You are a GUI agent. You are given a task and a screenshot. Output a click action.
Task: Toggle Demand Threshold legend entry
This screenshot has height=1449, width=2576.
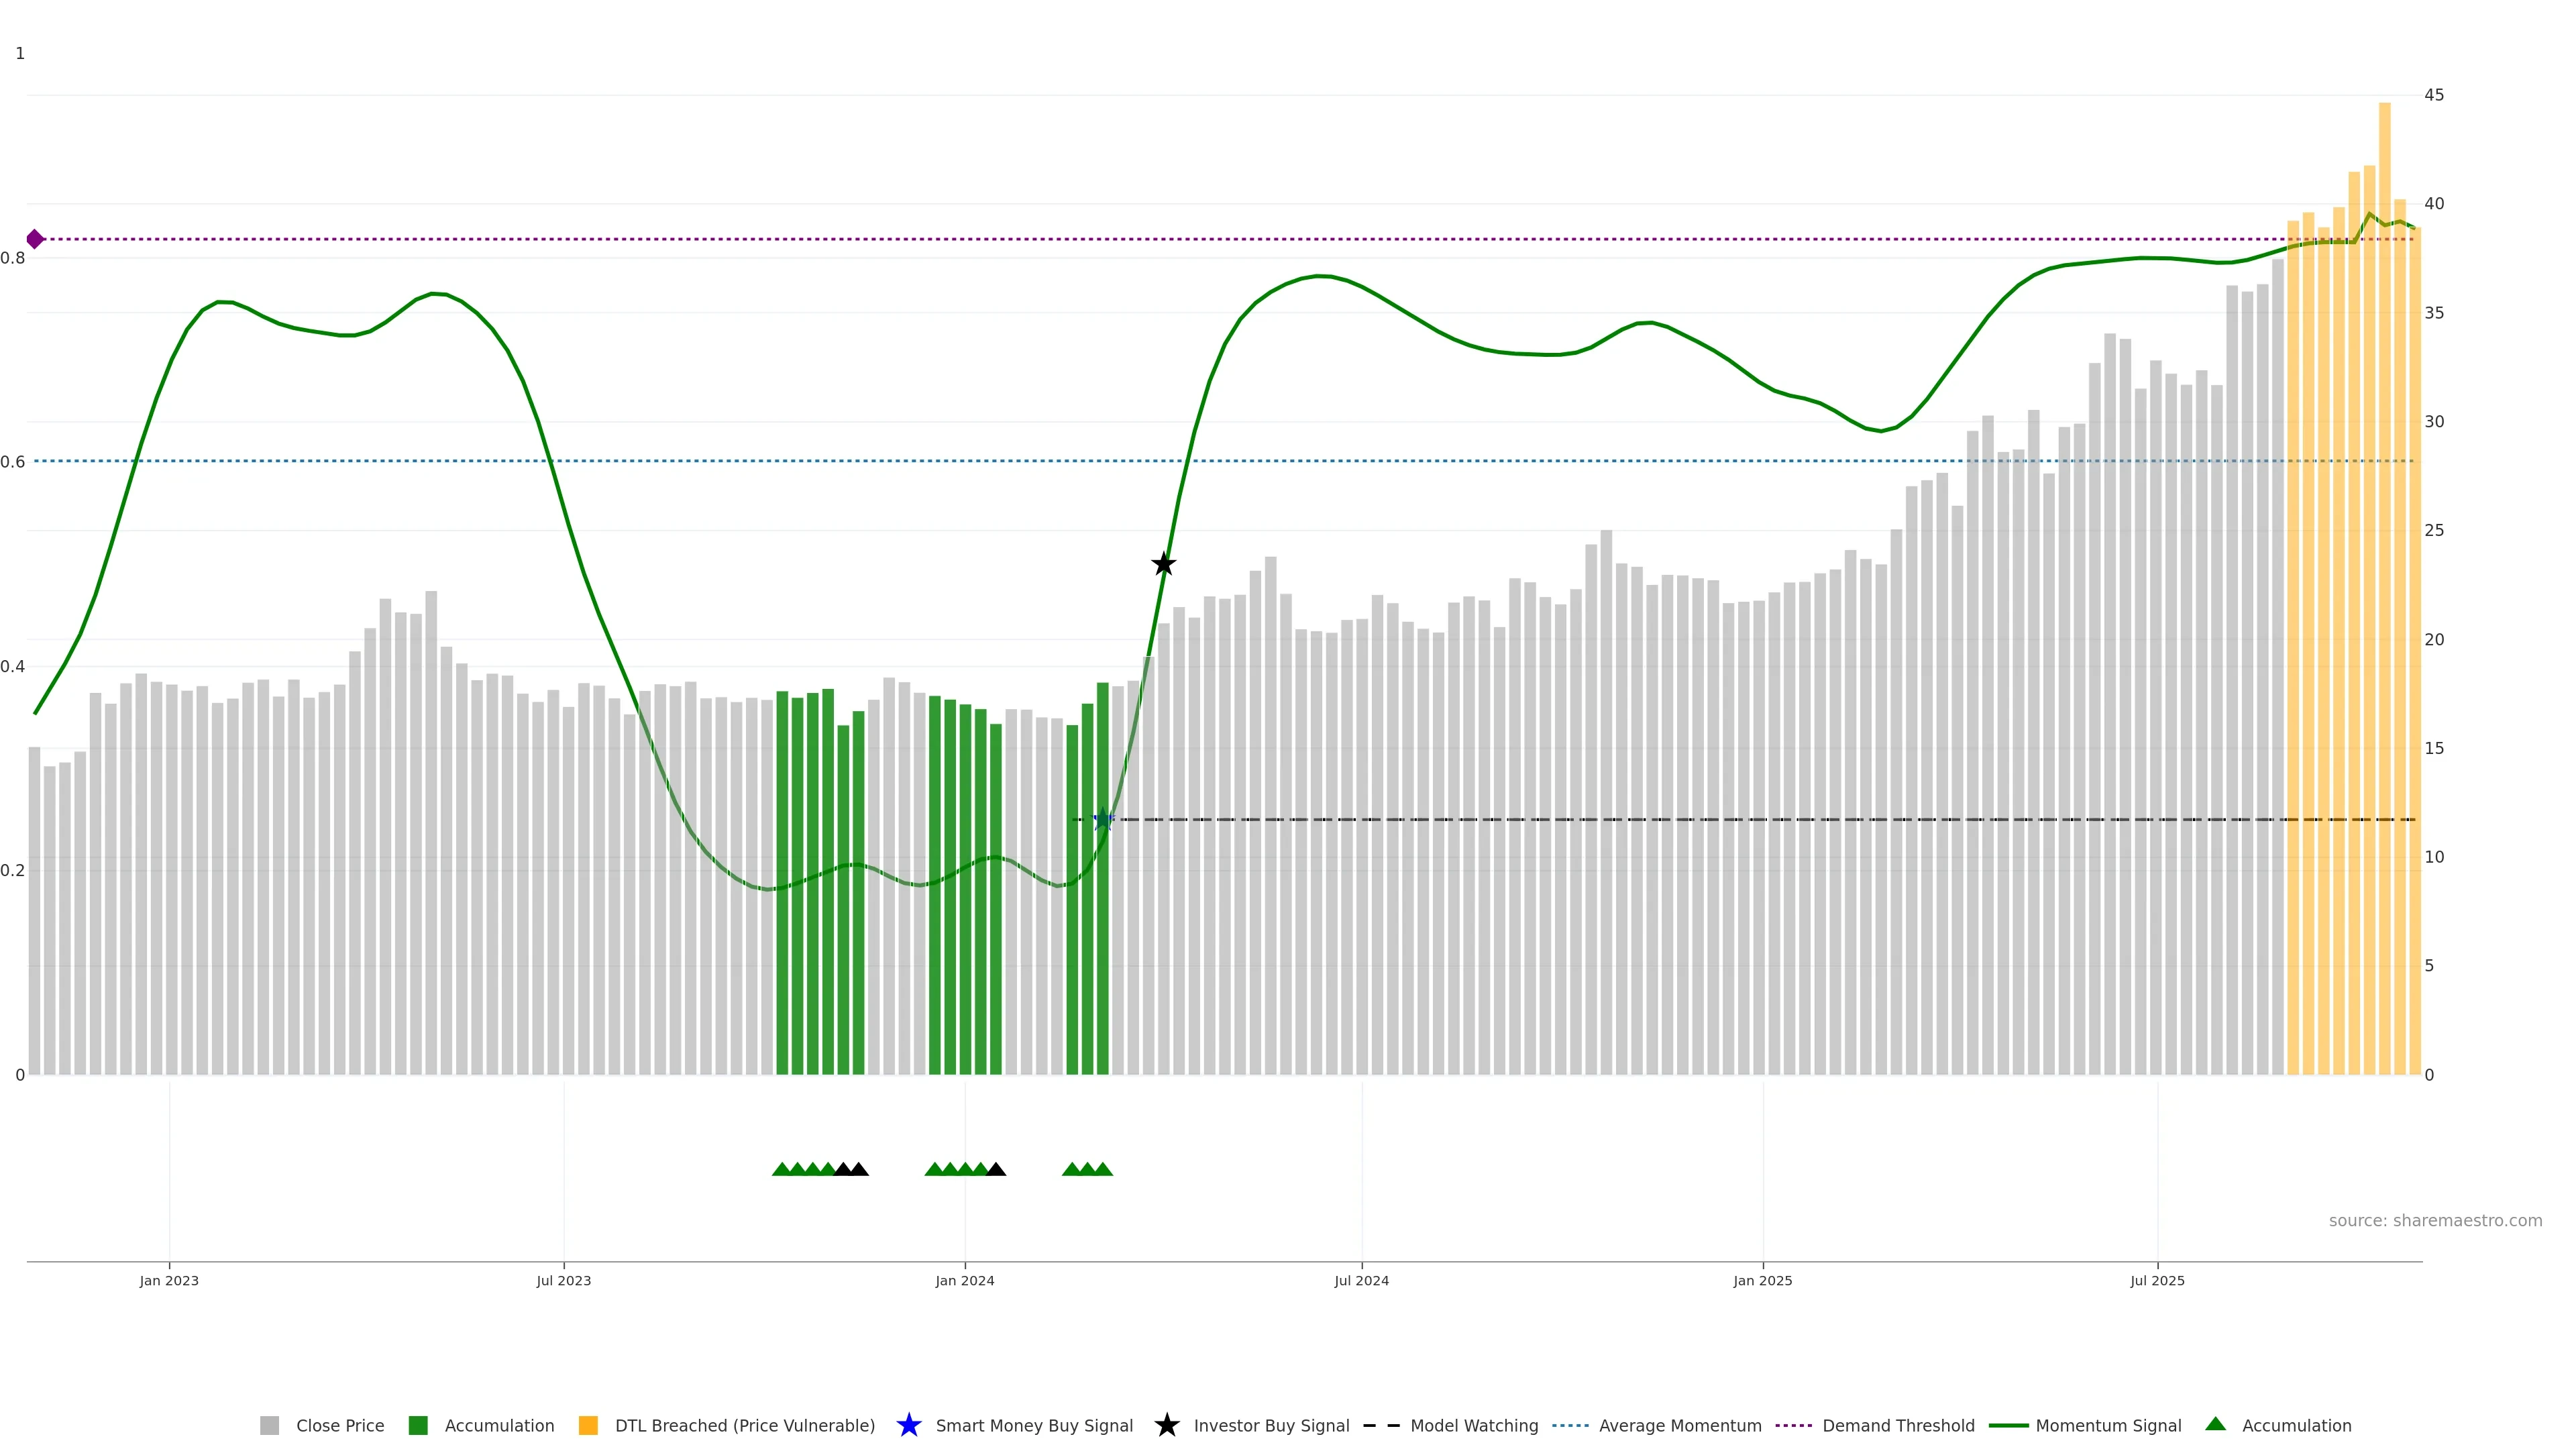click(1897, 1425)
